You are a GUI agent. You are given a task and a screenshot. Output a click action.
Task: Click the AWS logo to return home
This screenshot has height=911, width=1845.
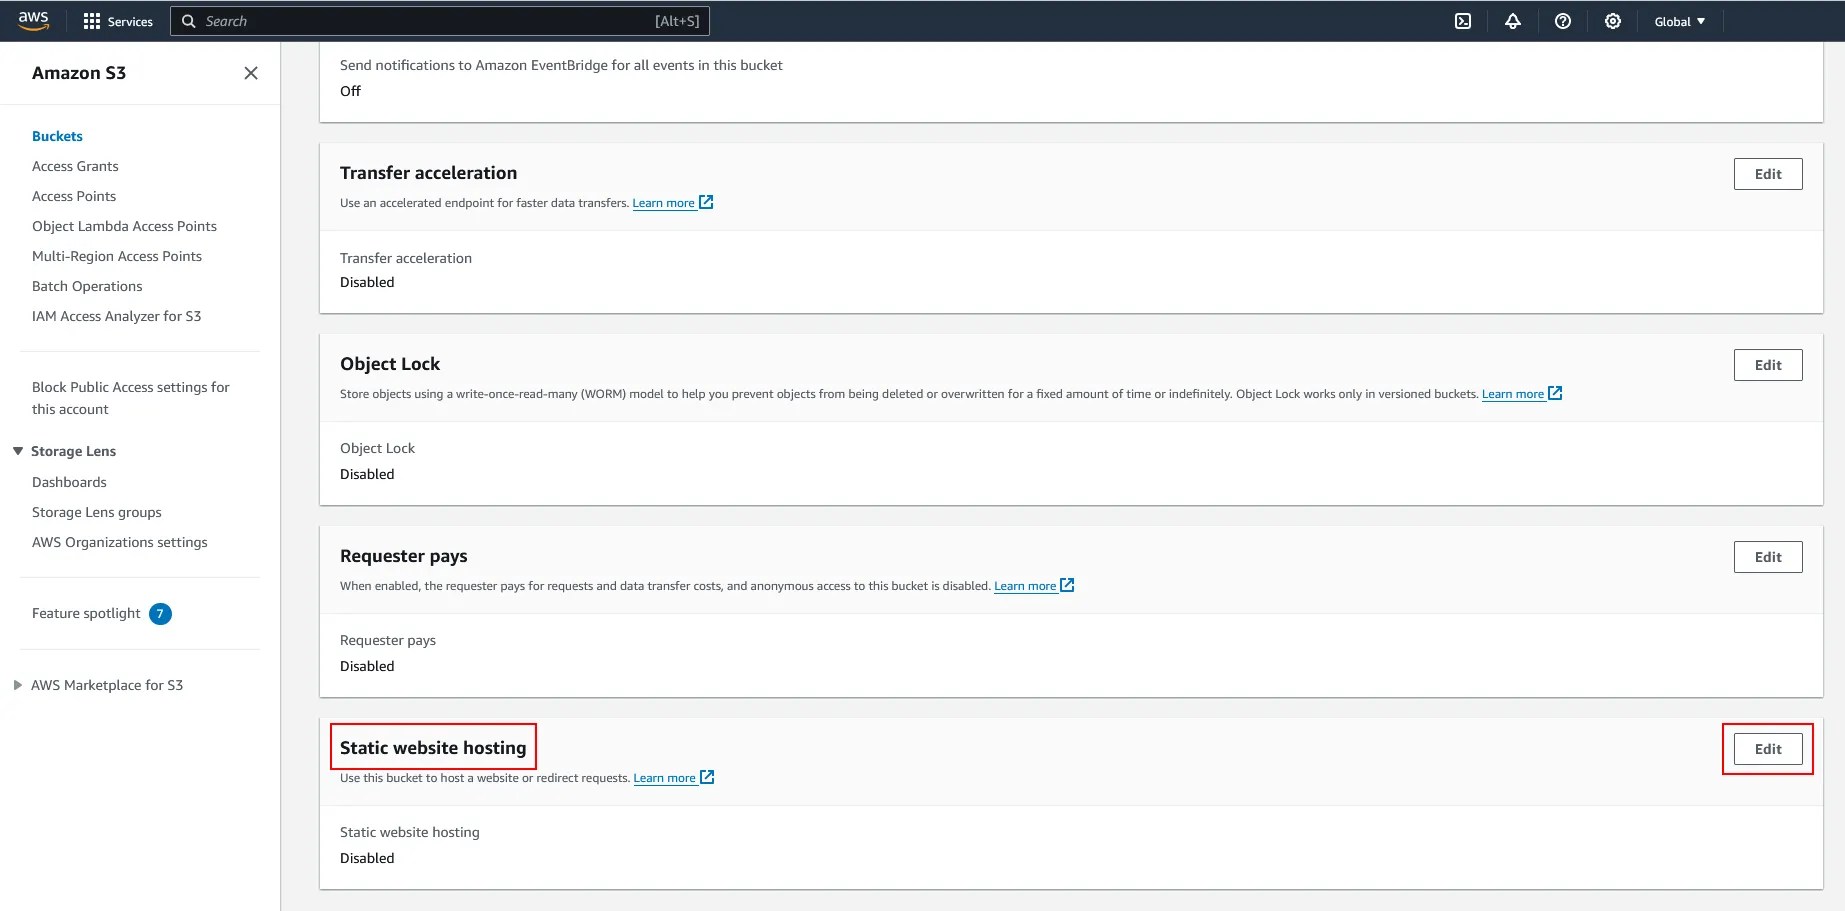[33, 20]
